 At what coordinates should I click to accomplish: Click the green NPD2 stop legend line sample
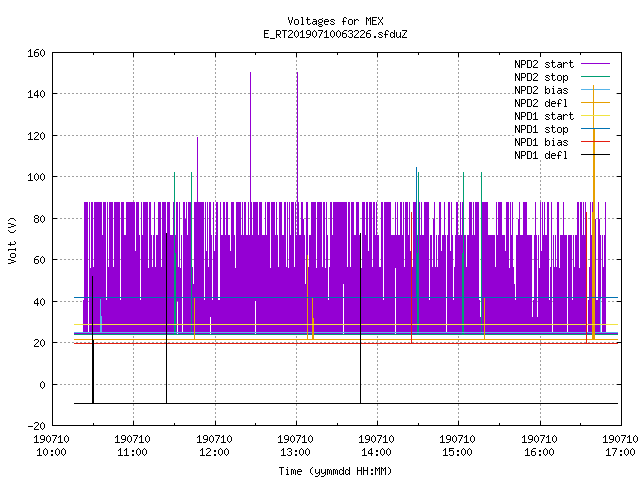596,77
